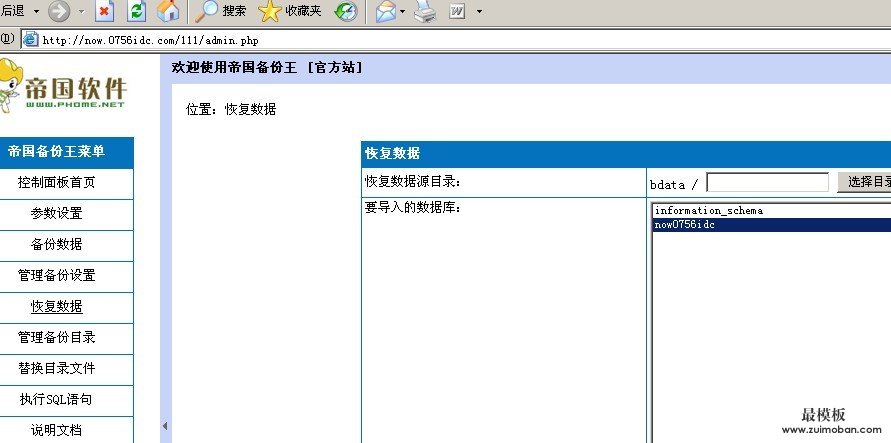Expand the Forward history dropdown arrow

tap(81, 11)
